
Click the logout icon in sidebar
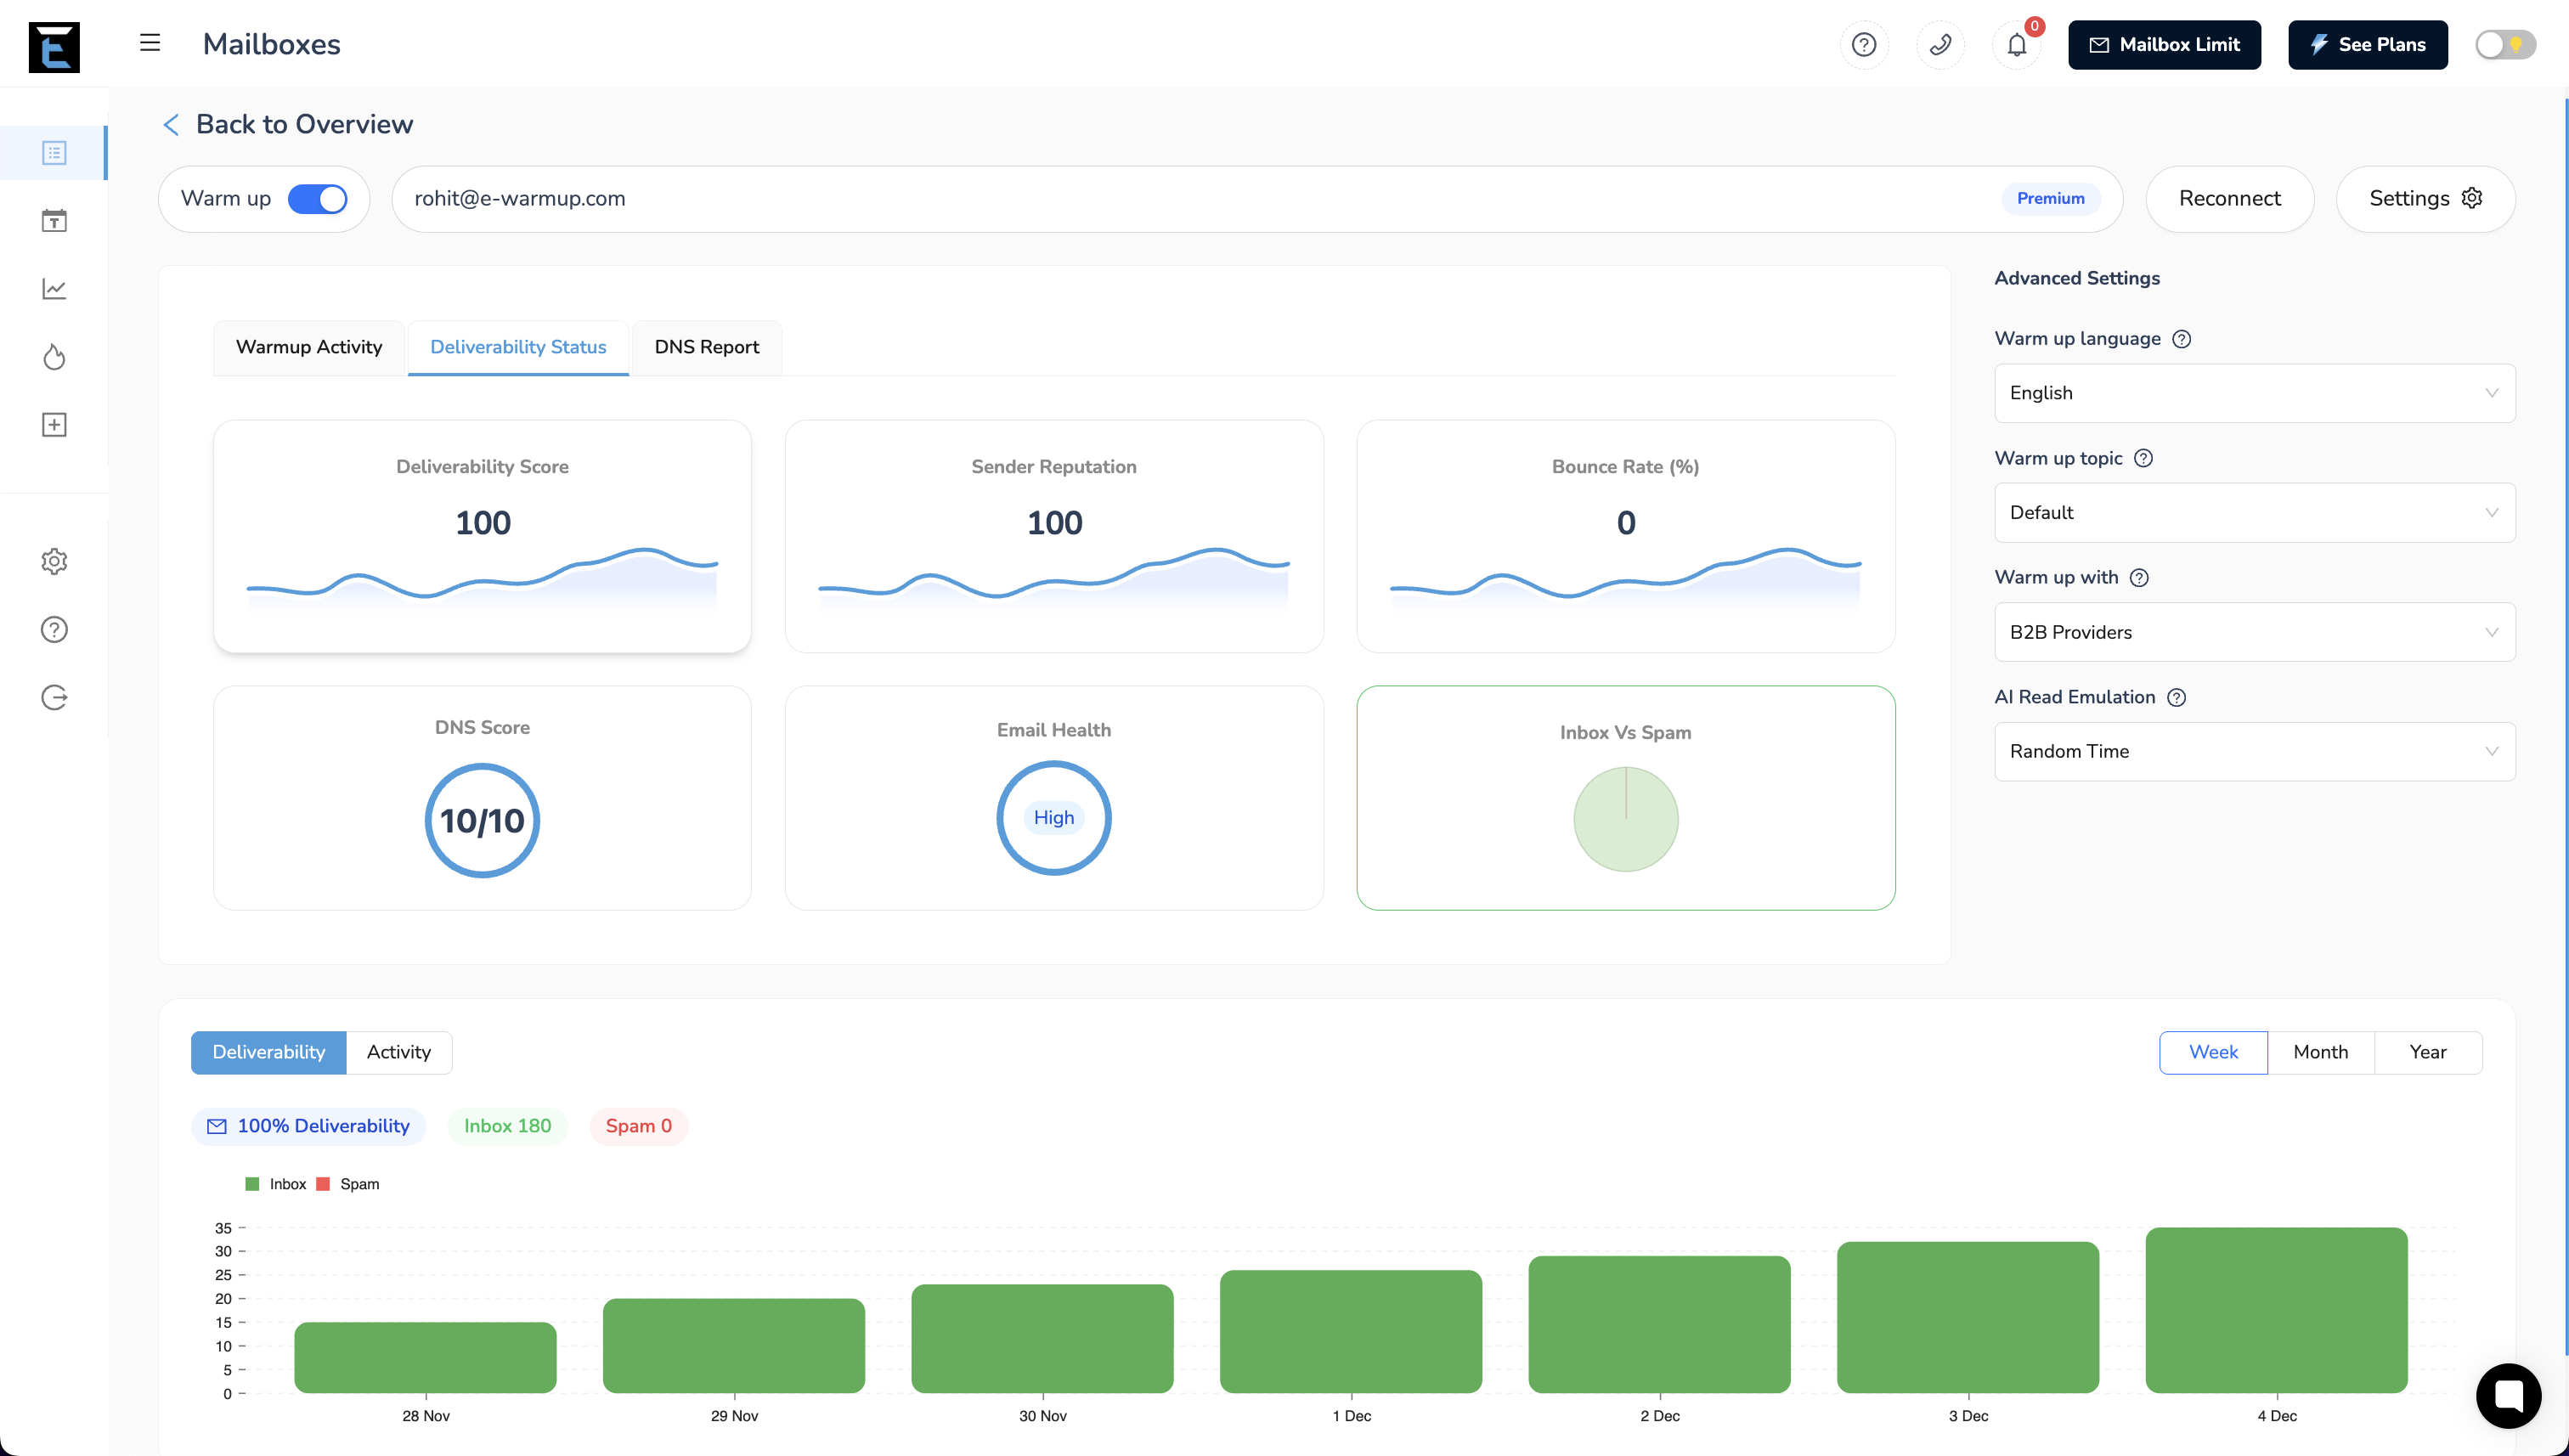[x=54, y=697]
